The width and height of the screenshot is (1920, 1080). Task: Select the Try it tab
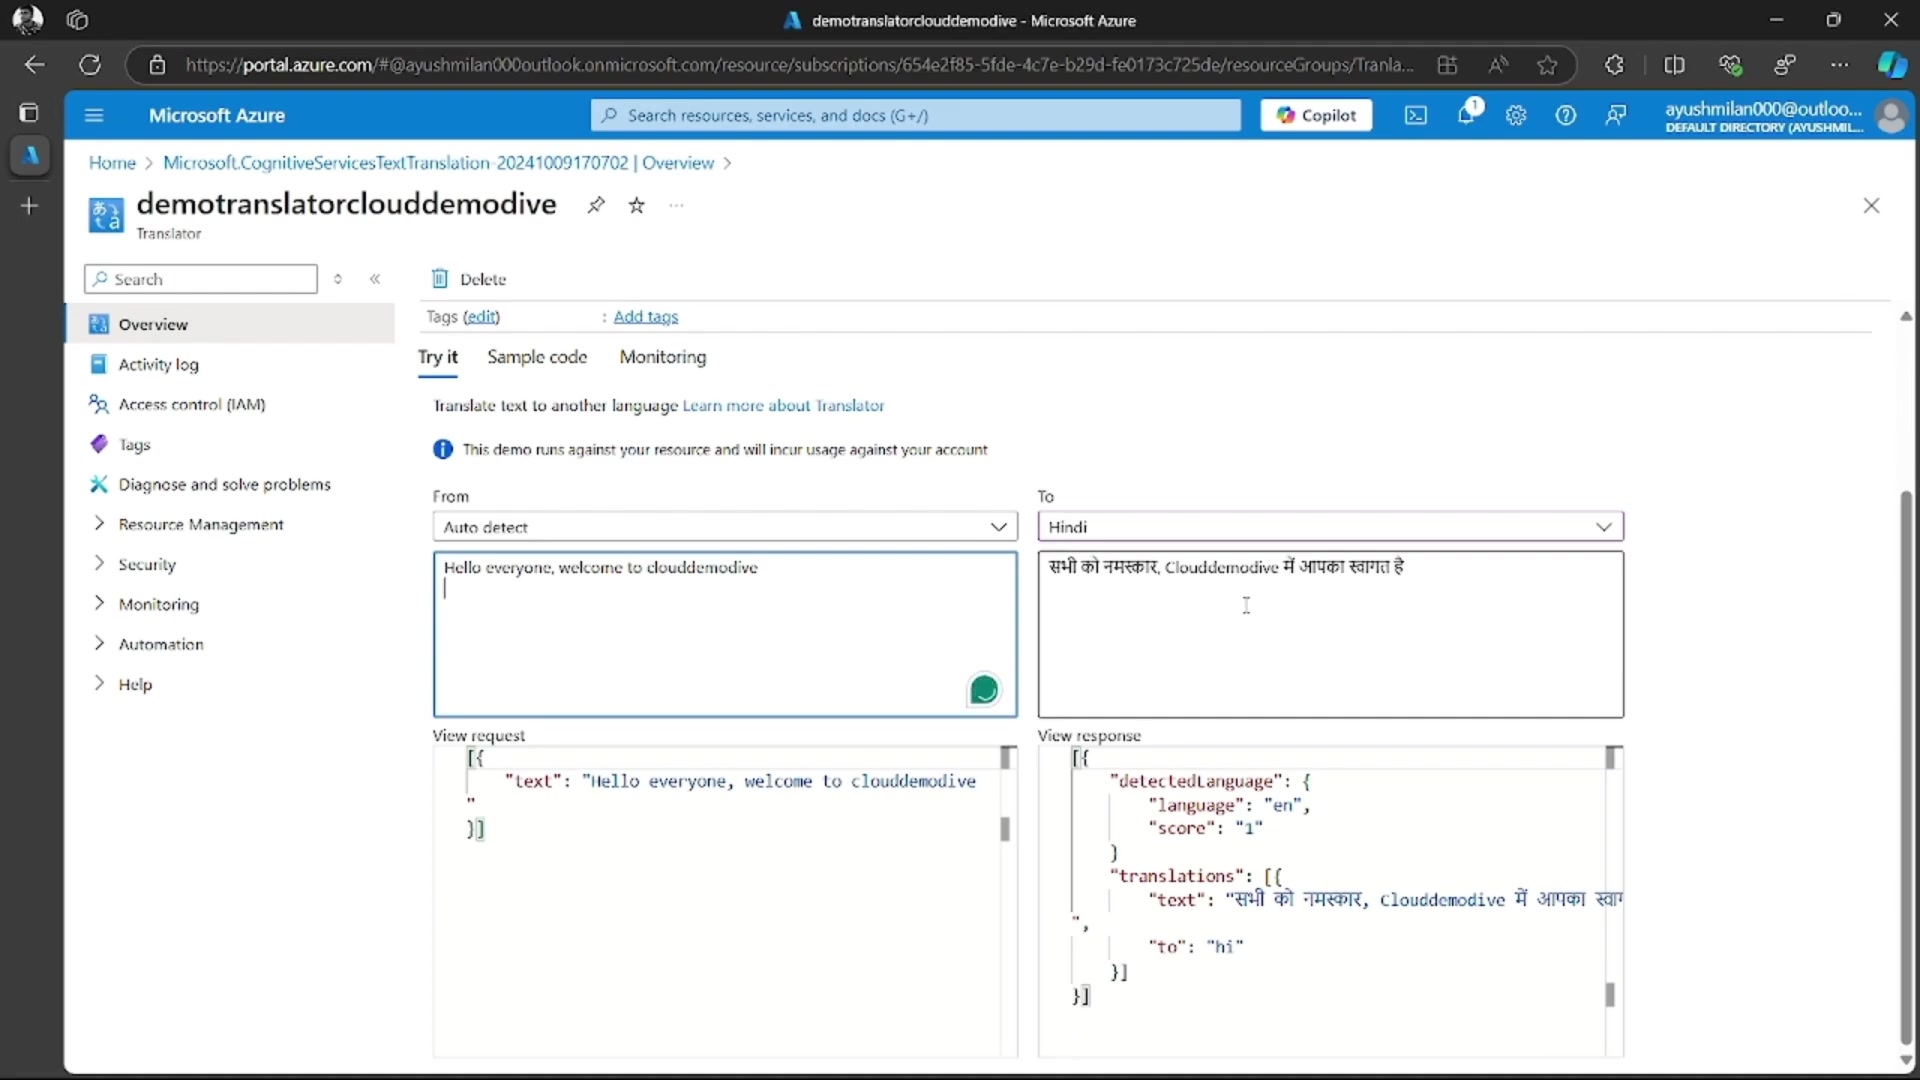click(438, 357)
